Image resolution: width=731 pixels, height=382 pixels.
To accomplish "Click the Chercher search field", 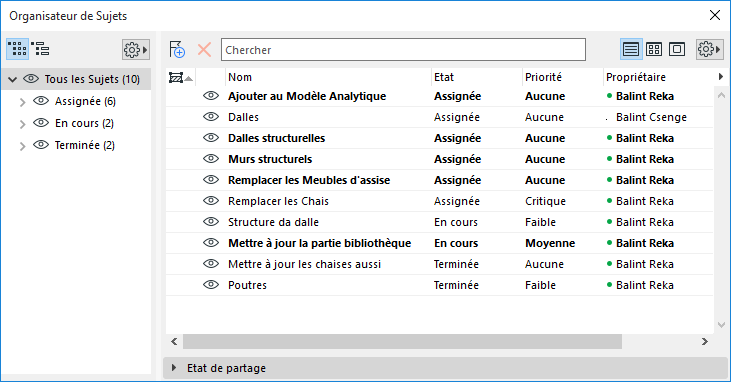I will pyautogui.click(x=403, y=49).
